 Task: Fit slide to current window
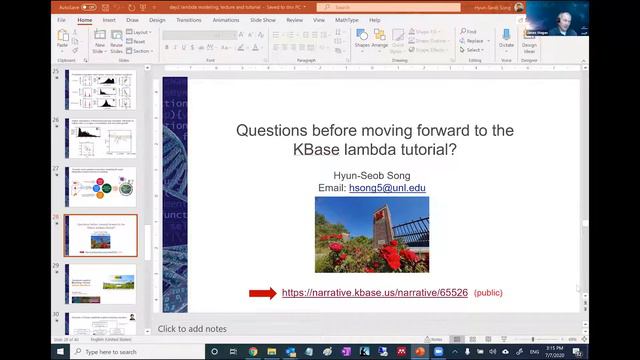pos(584,339)
